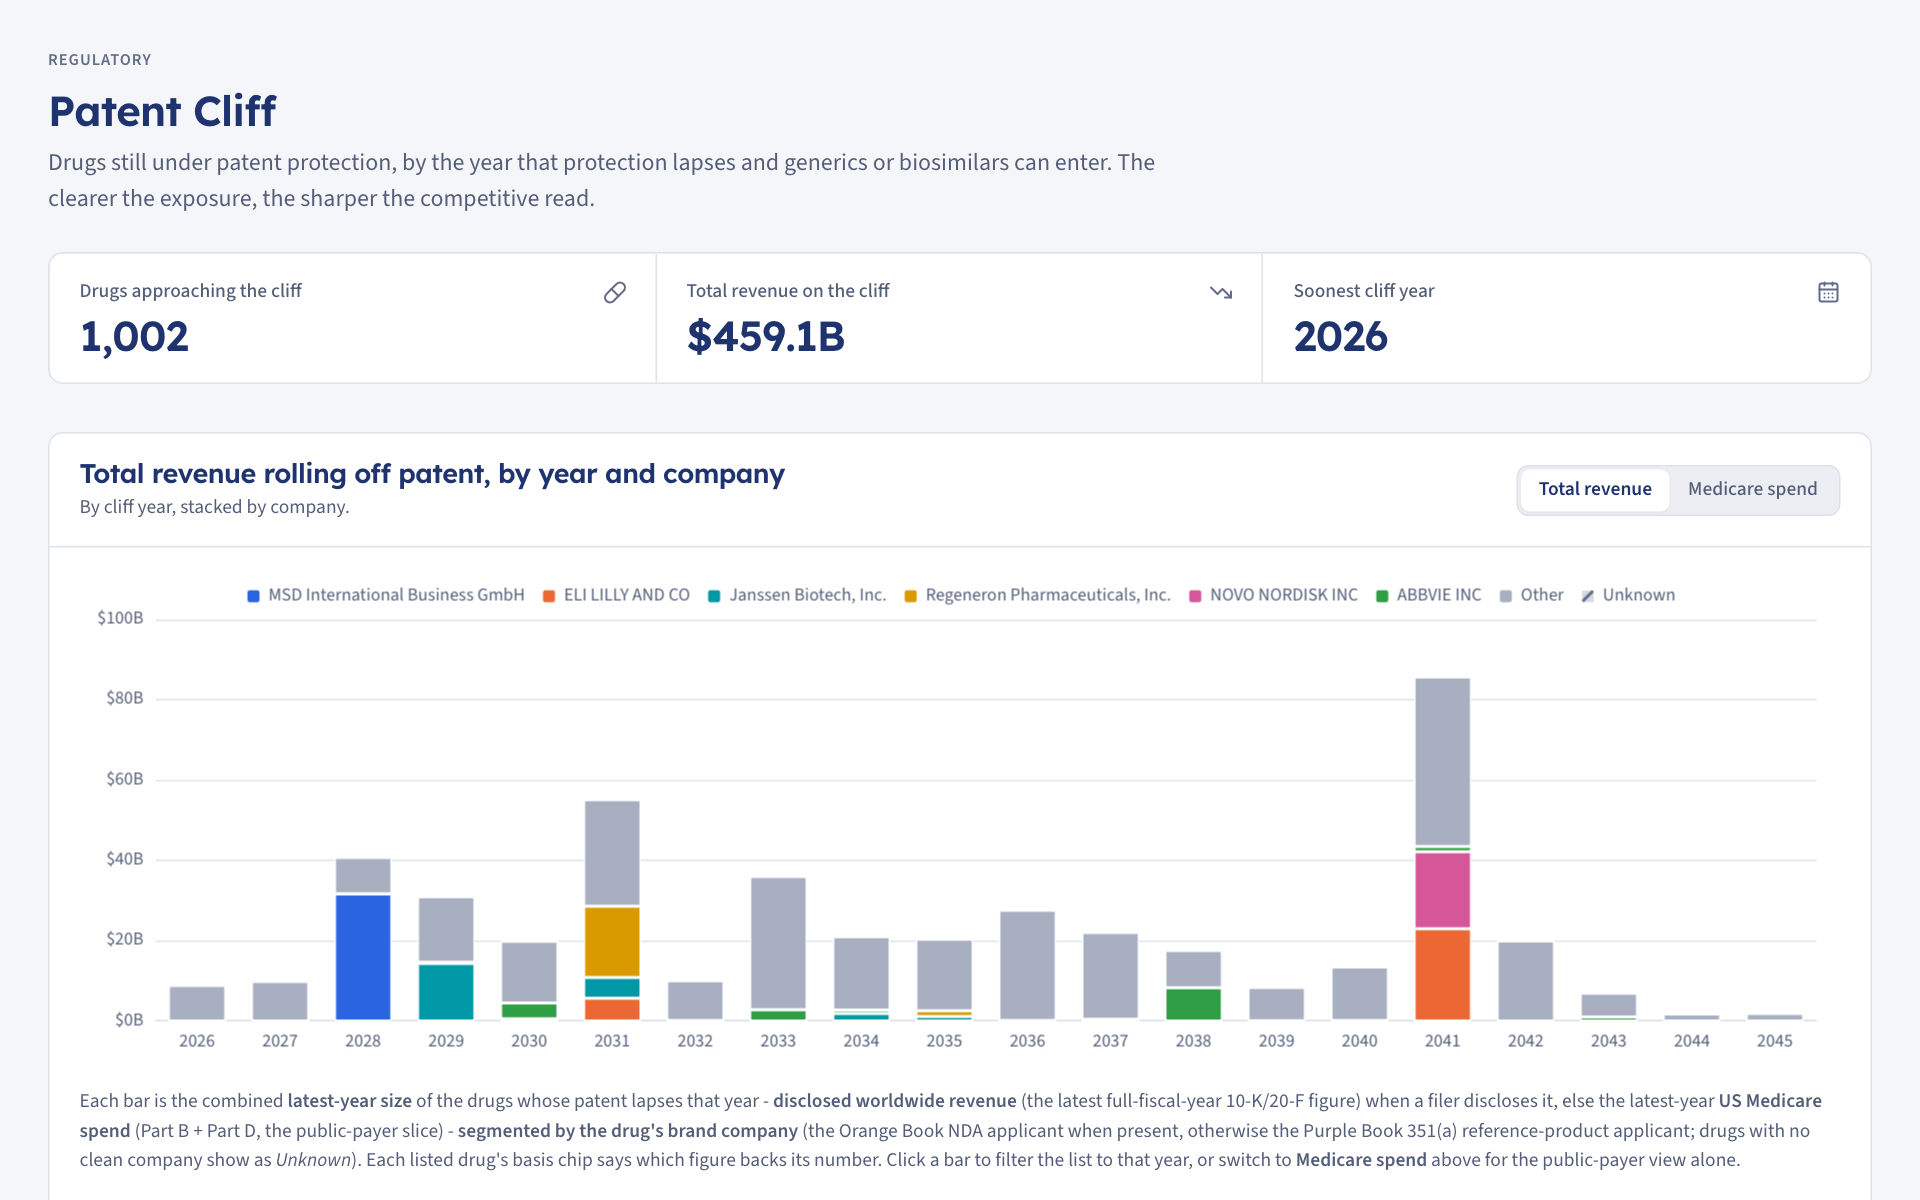Click the green AbbVie segment in 2038 bar
This screenshot has height=1200, width=1920.
pos(1193,1004)
